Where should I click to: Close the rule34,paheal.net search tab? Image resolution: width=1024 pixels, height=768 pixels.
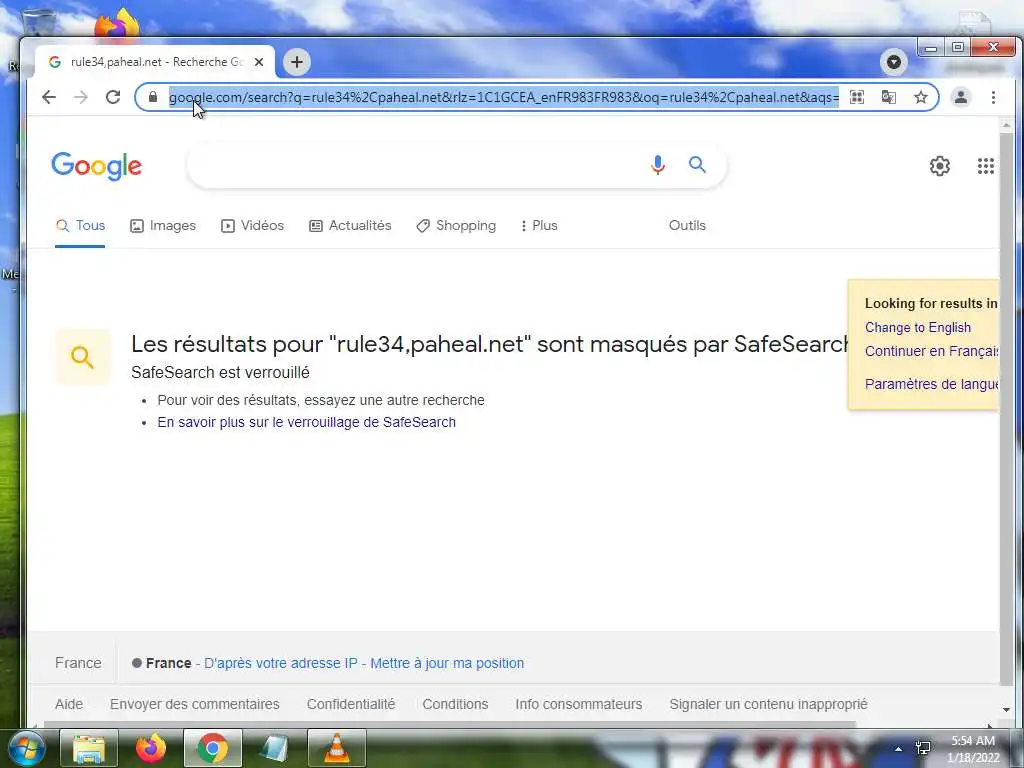[259, 62]
